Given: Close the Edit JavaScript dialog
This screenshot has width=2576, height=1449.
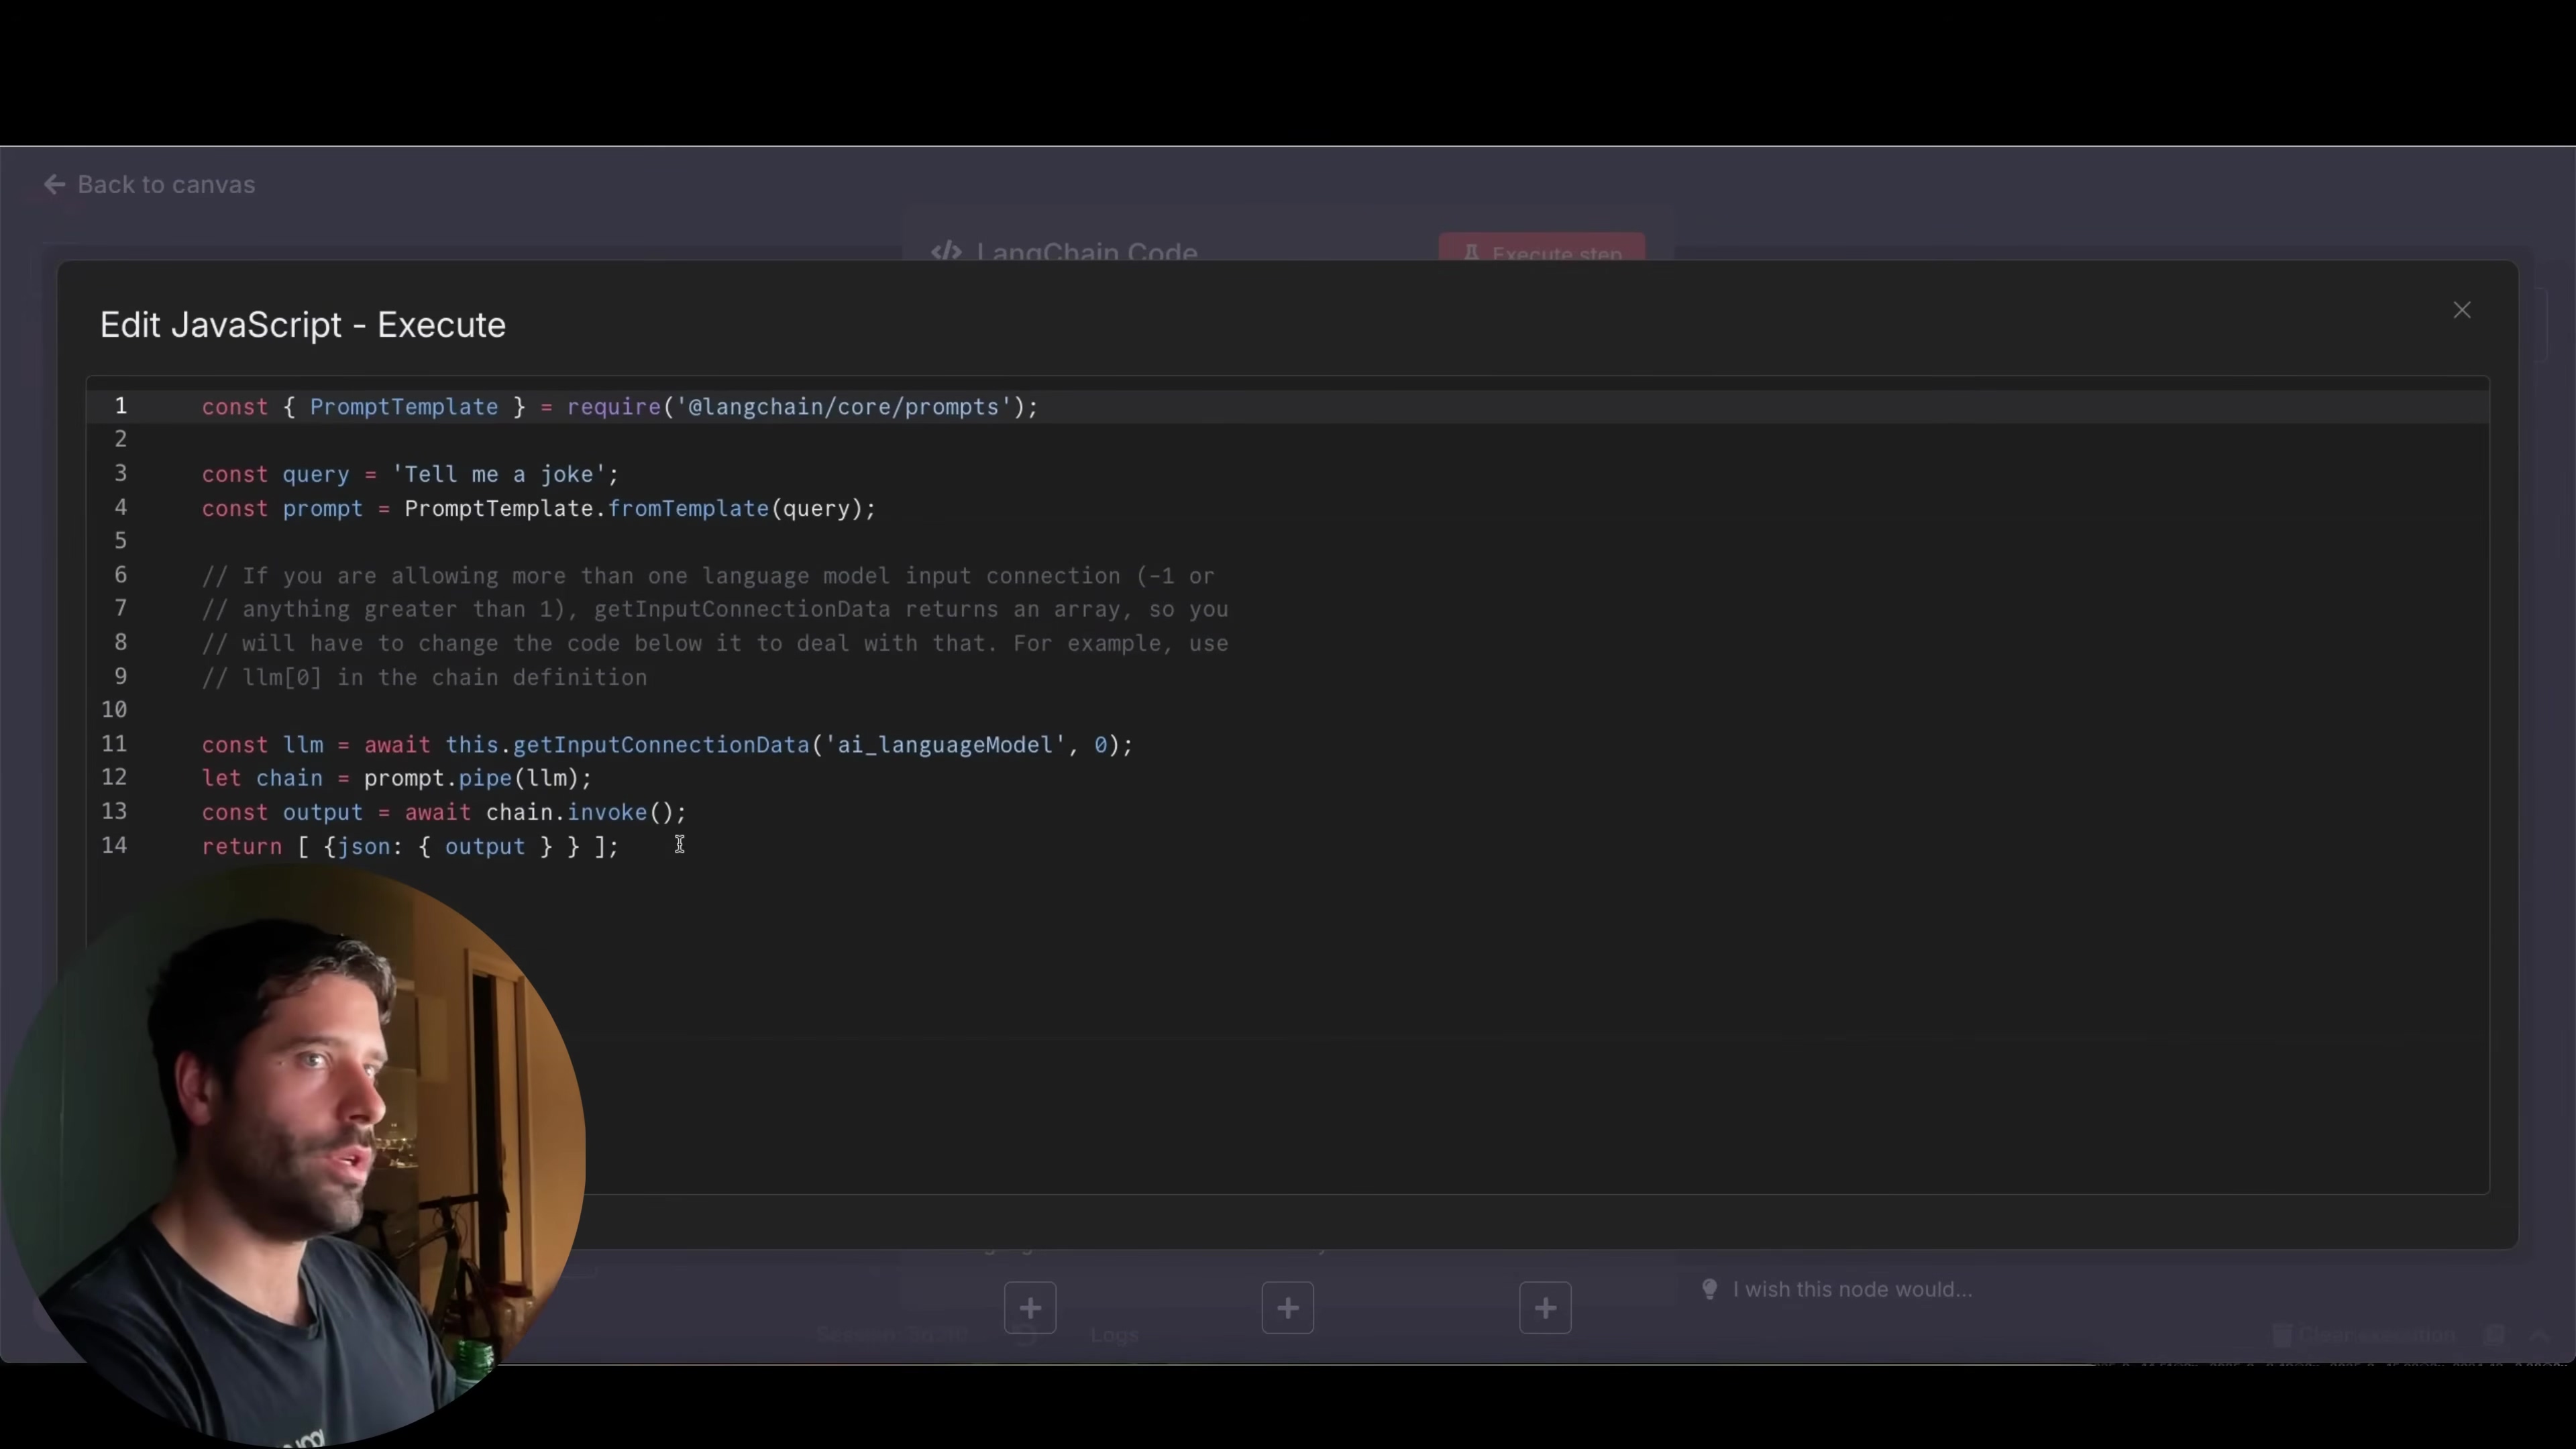Looking at the screenshot, I should [x=2461, y=310].
